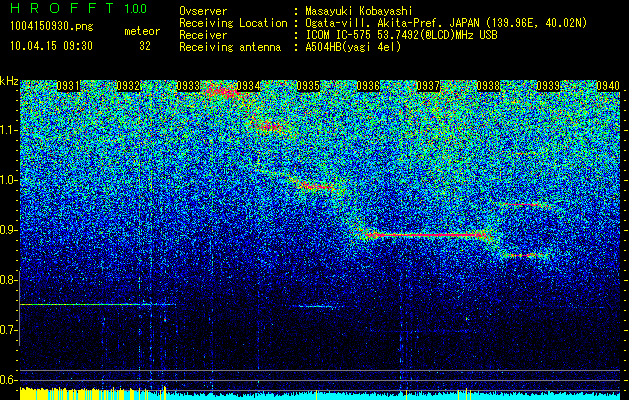
Task: Click the 0.8 frequency axis label
Action: click(x=8, y=280)
